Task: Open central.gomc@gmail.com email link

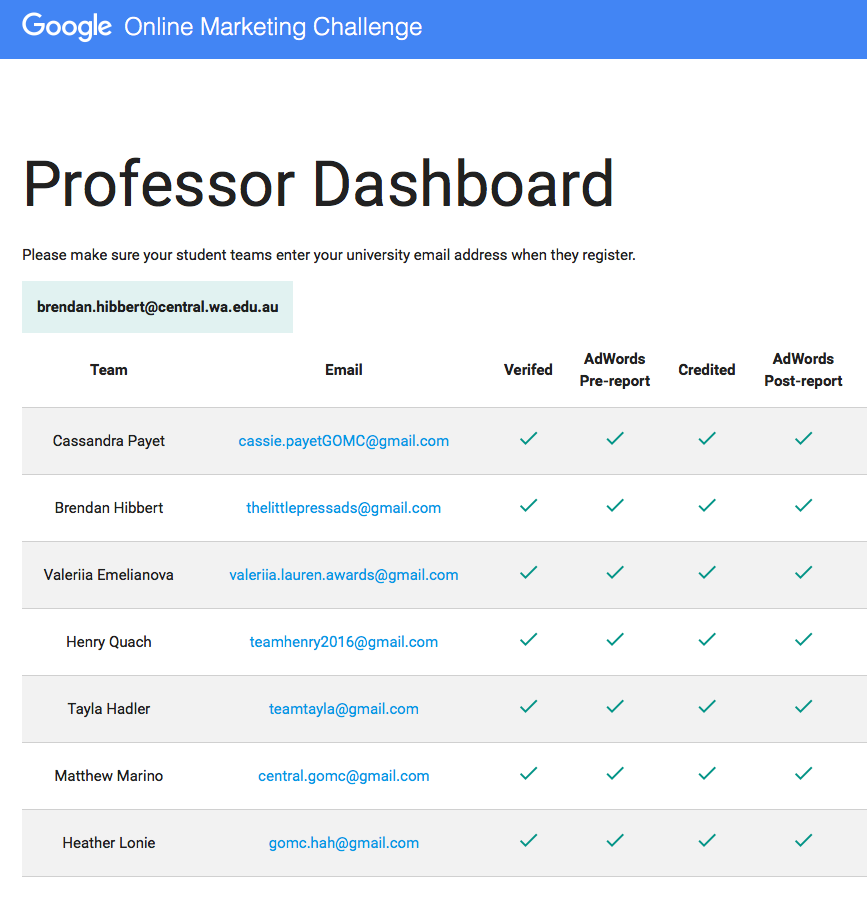Action: click(x=344, y=776)
